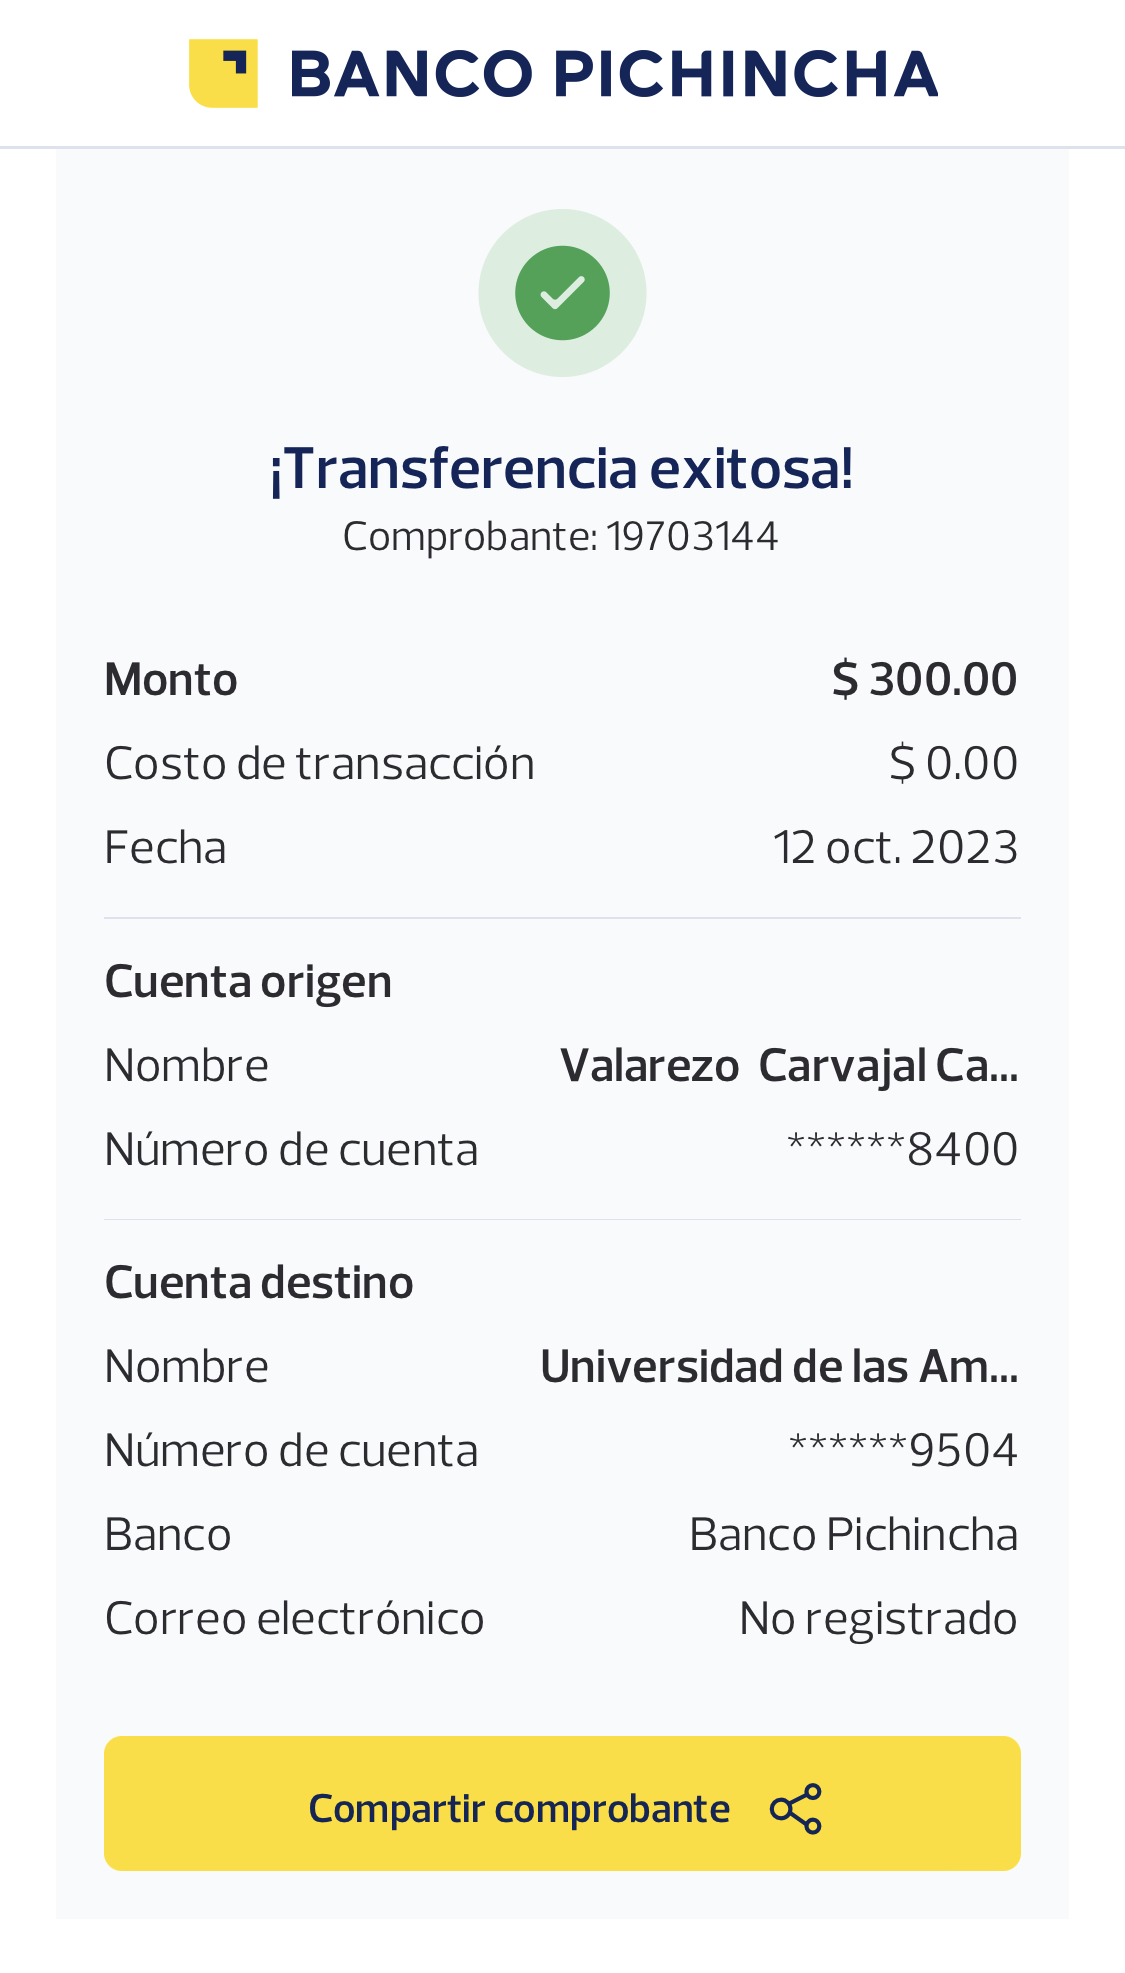Click the Cuenta destino section heading

[x=259, y=1282]
